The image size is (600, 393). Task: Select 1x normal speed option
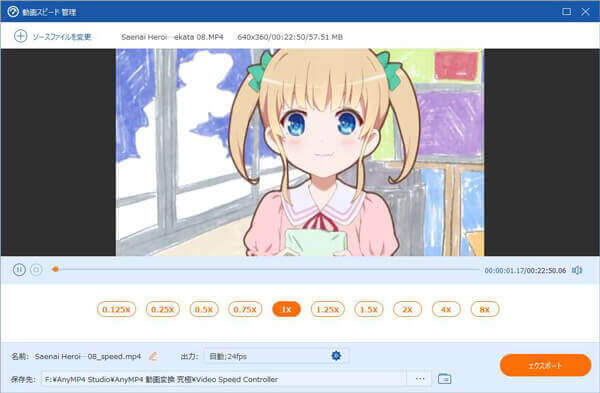pos(286,309)
